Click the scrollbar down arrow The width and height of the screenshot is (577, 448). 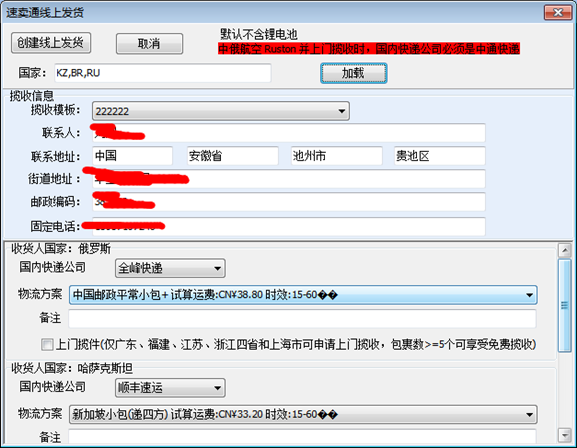pos(564,435)
